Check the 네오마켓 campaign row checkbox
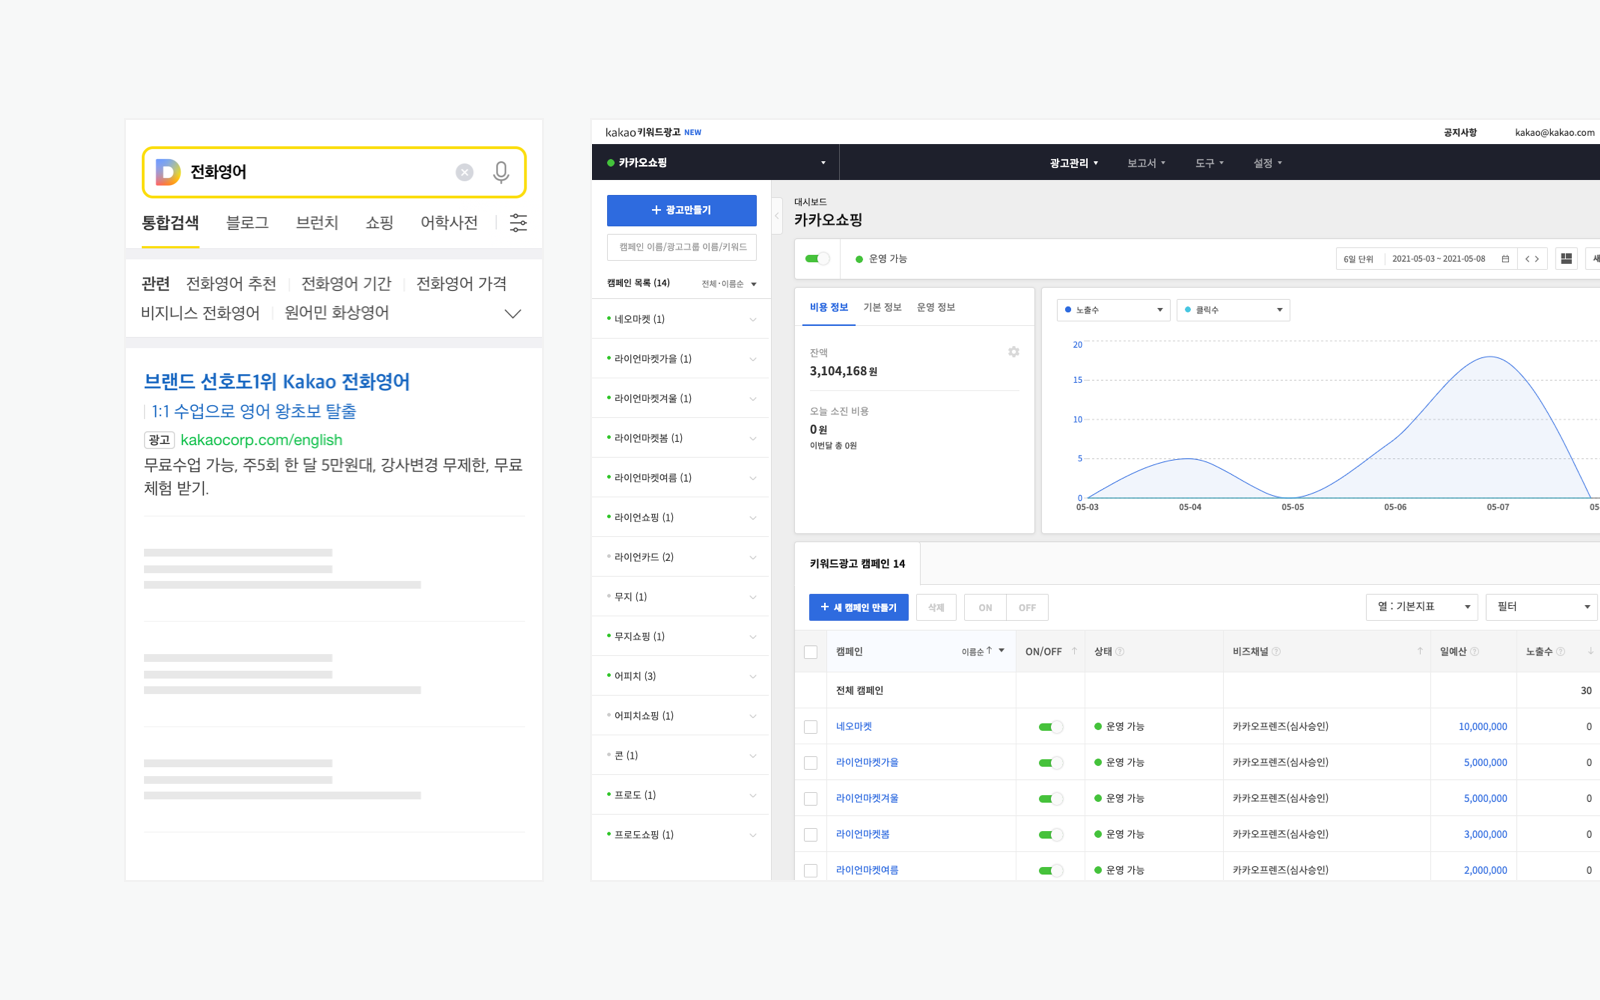The width and height of the screenshot is (1600, 1000). (x=811, y=727)
